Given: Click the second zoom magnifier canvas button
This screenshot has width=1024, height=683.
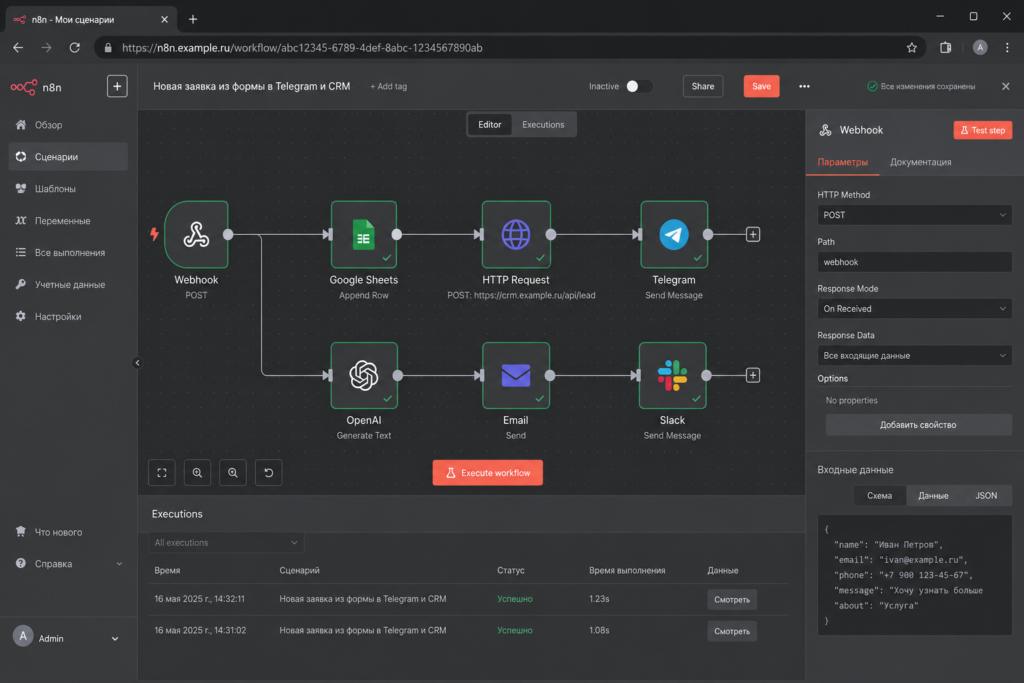Looking at the screenshot, I should click(233, 473).
